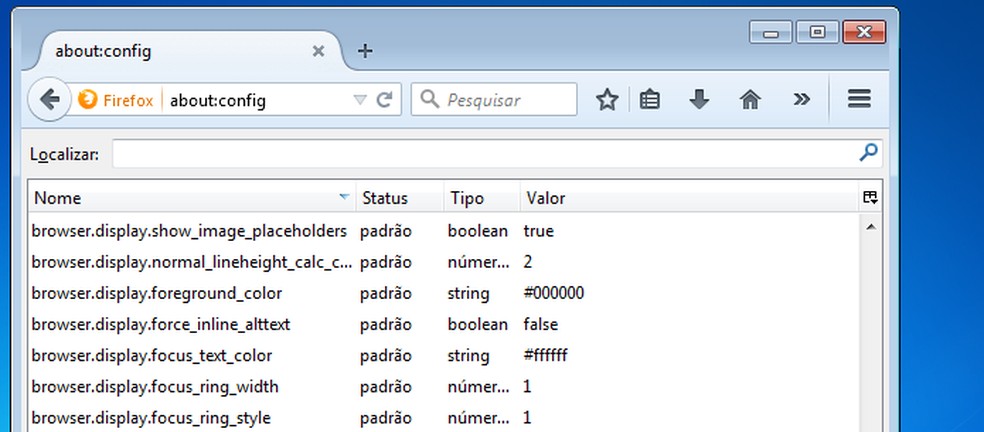Maximize the Firefox window
984x432 pixels.
(817, 32)
